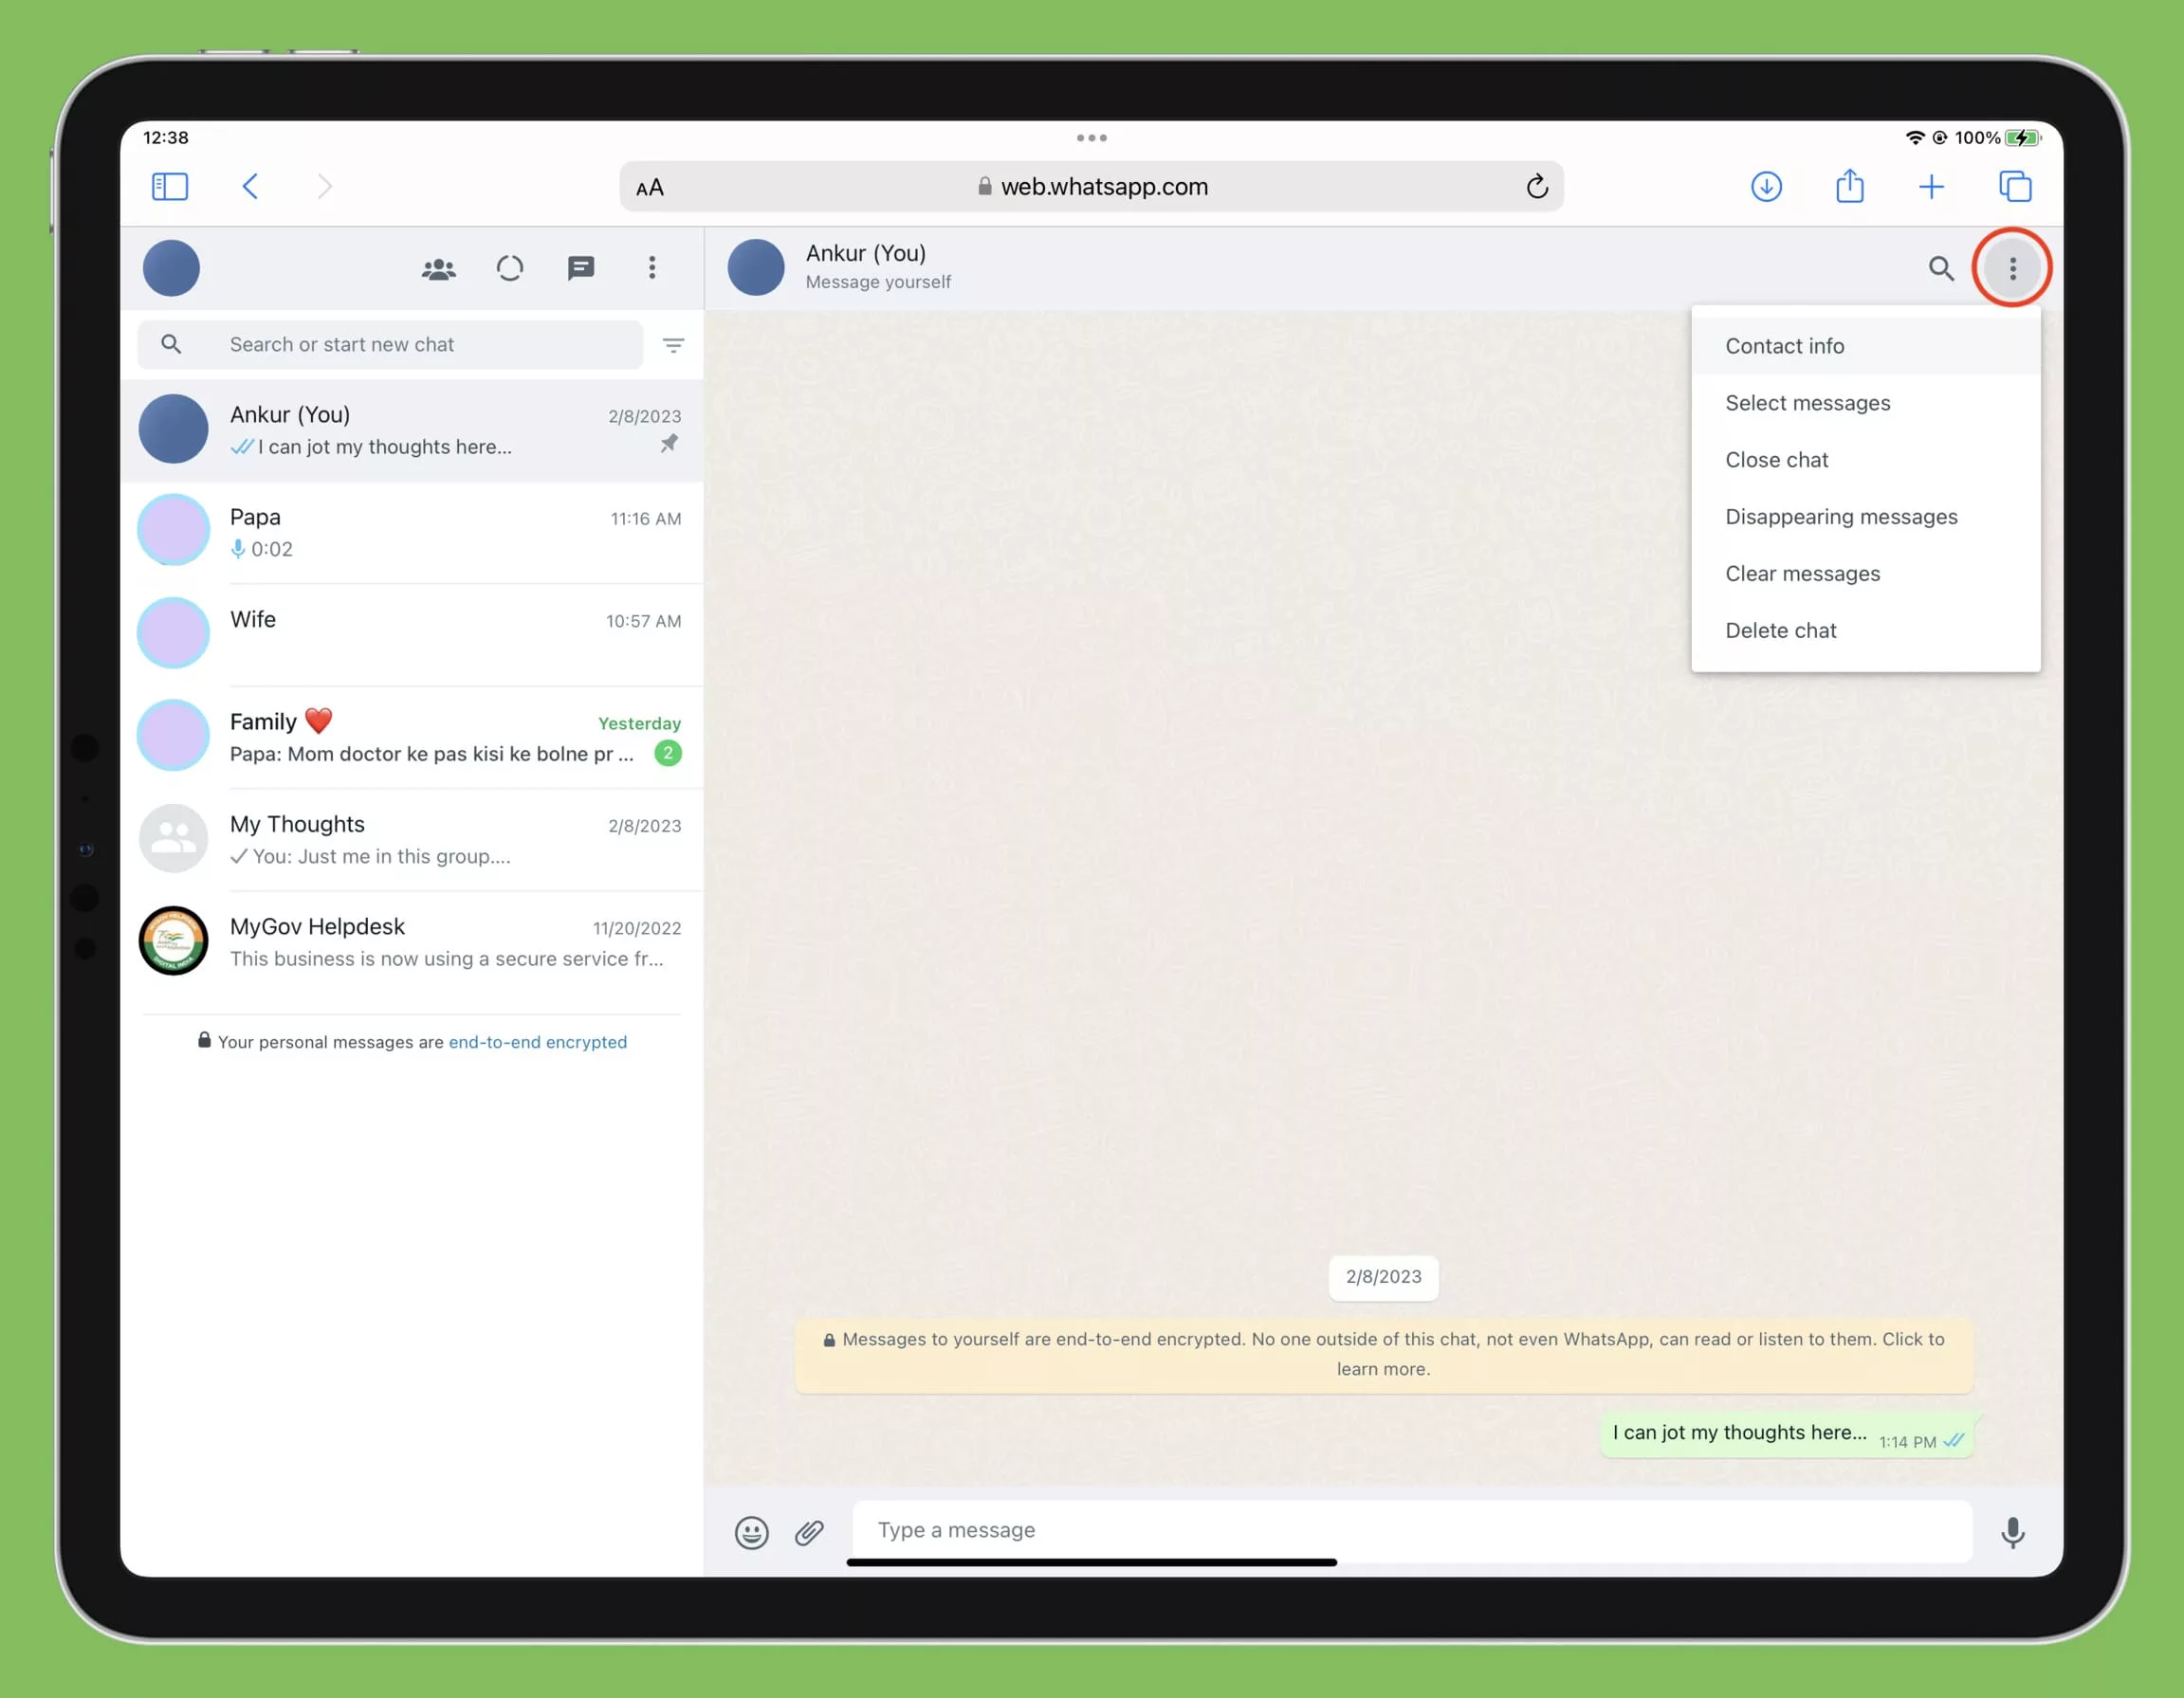Open a new tab with plus icon
This screenshot has height=1698, width=2184.
tap(1932, 186)
